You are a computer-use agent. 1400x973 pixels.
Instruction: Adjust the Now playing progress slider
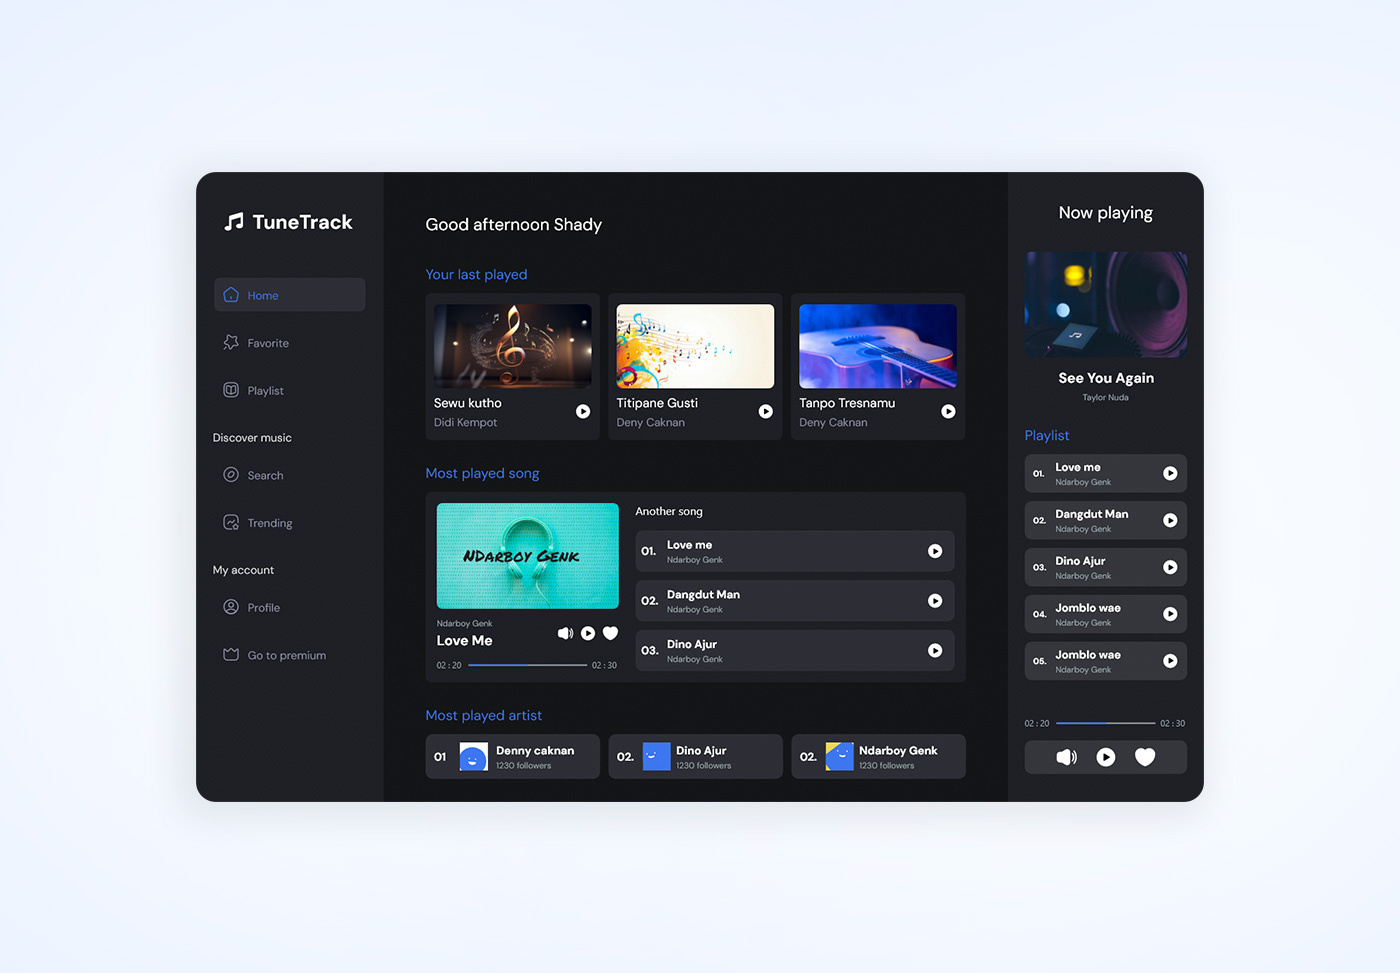[x=1105, y=722]
